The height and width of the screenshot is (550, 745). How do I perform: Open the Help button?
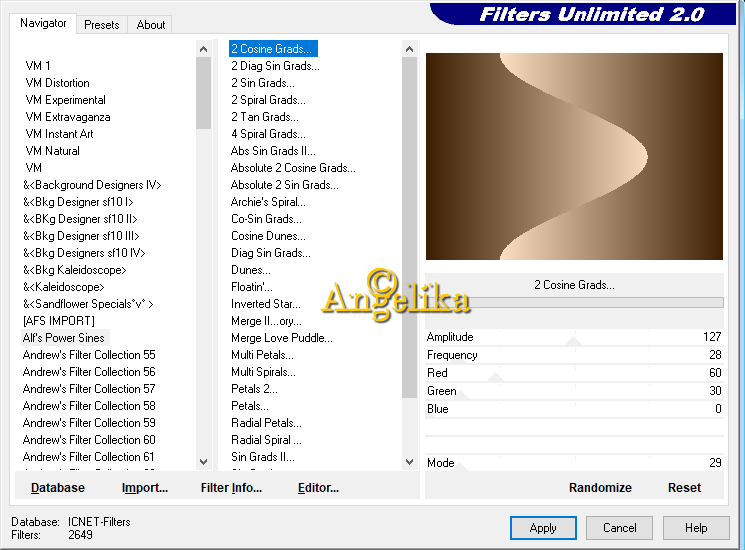point(696,528)
